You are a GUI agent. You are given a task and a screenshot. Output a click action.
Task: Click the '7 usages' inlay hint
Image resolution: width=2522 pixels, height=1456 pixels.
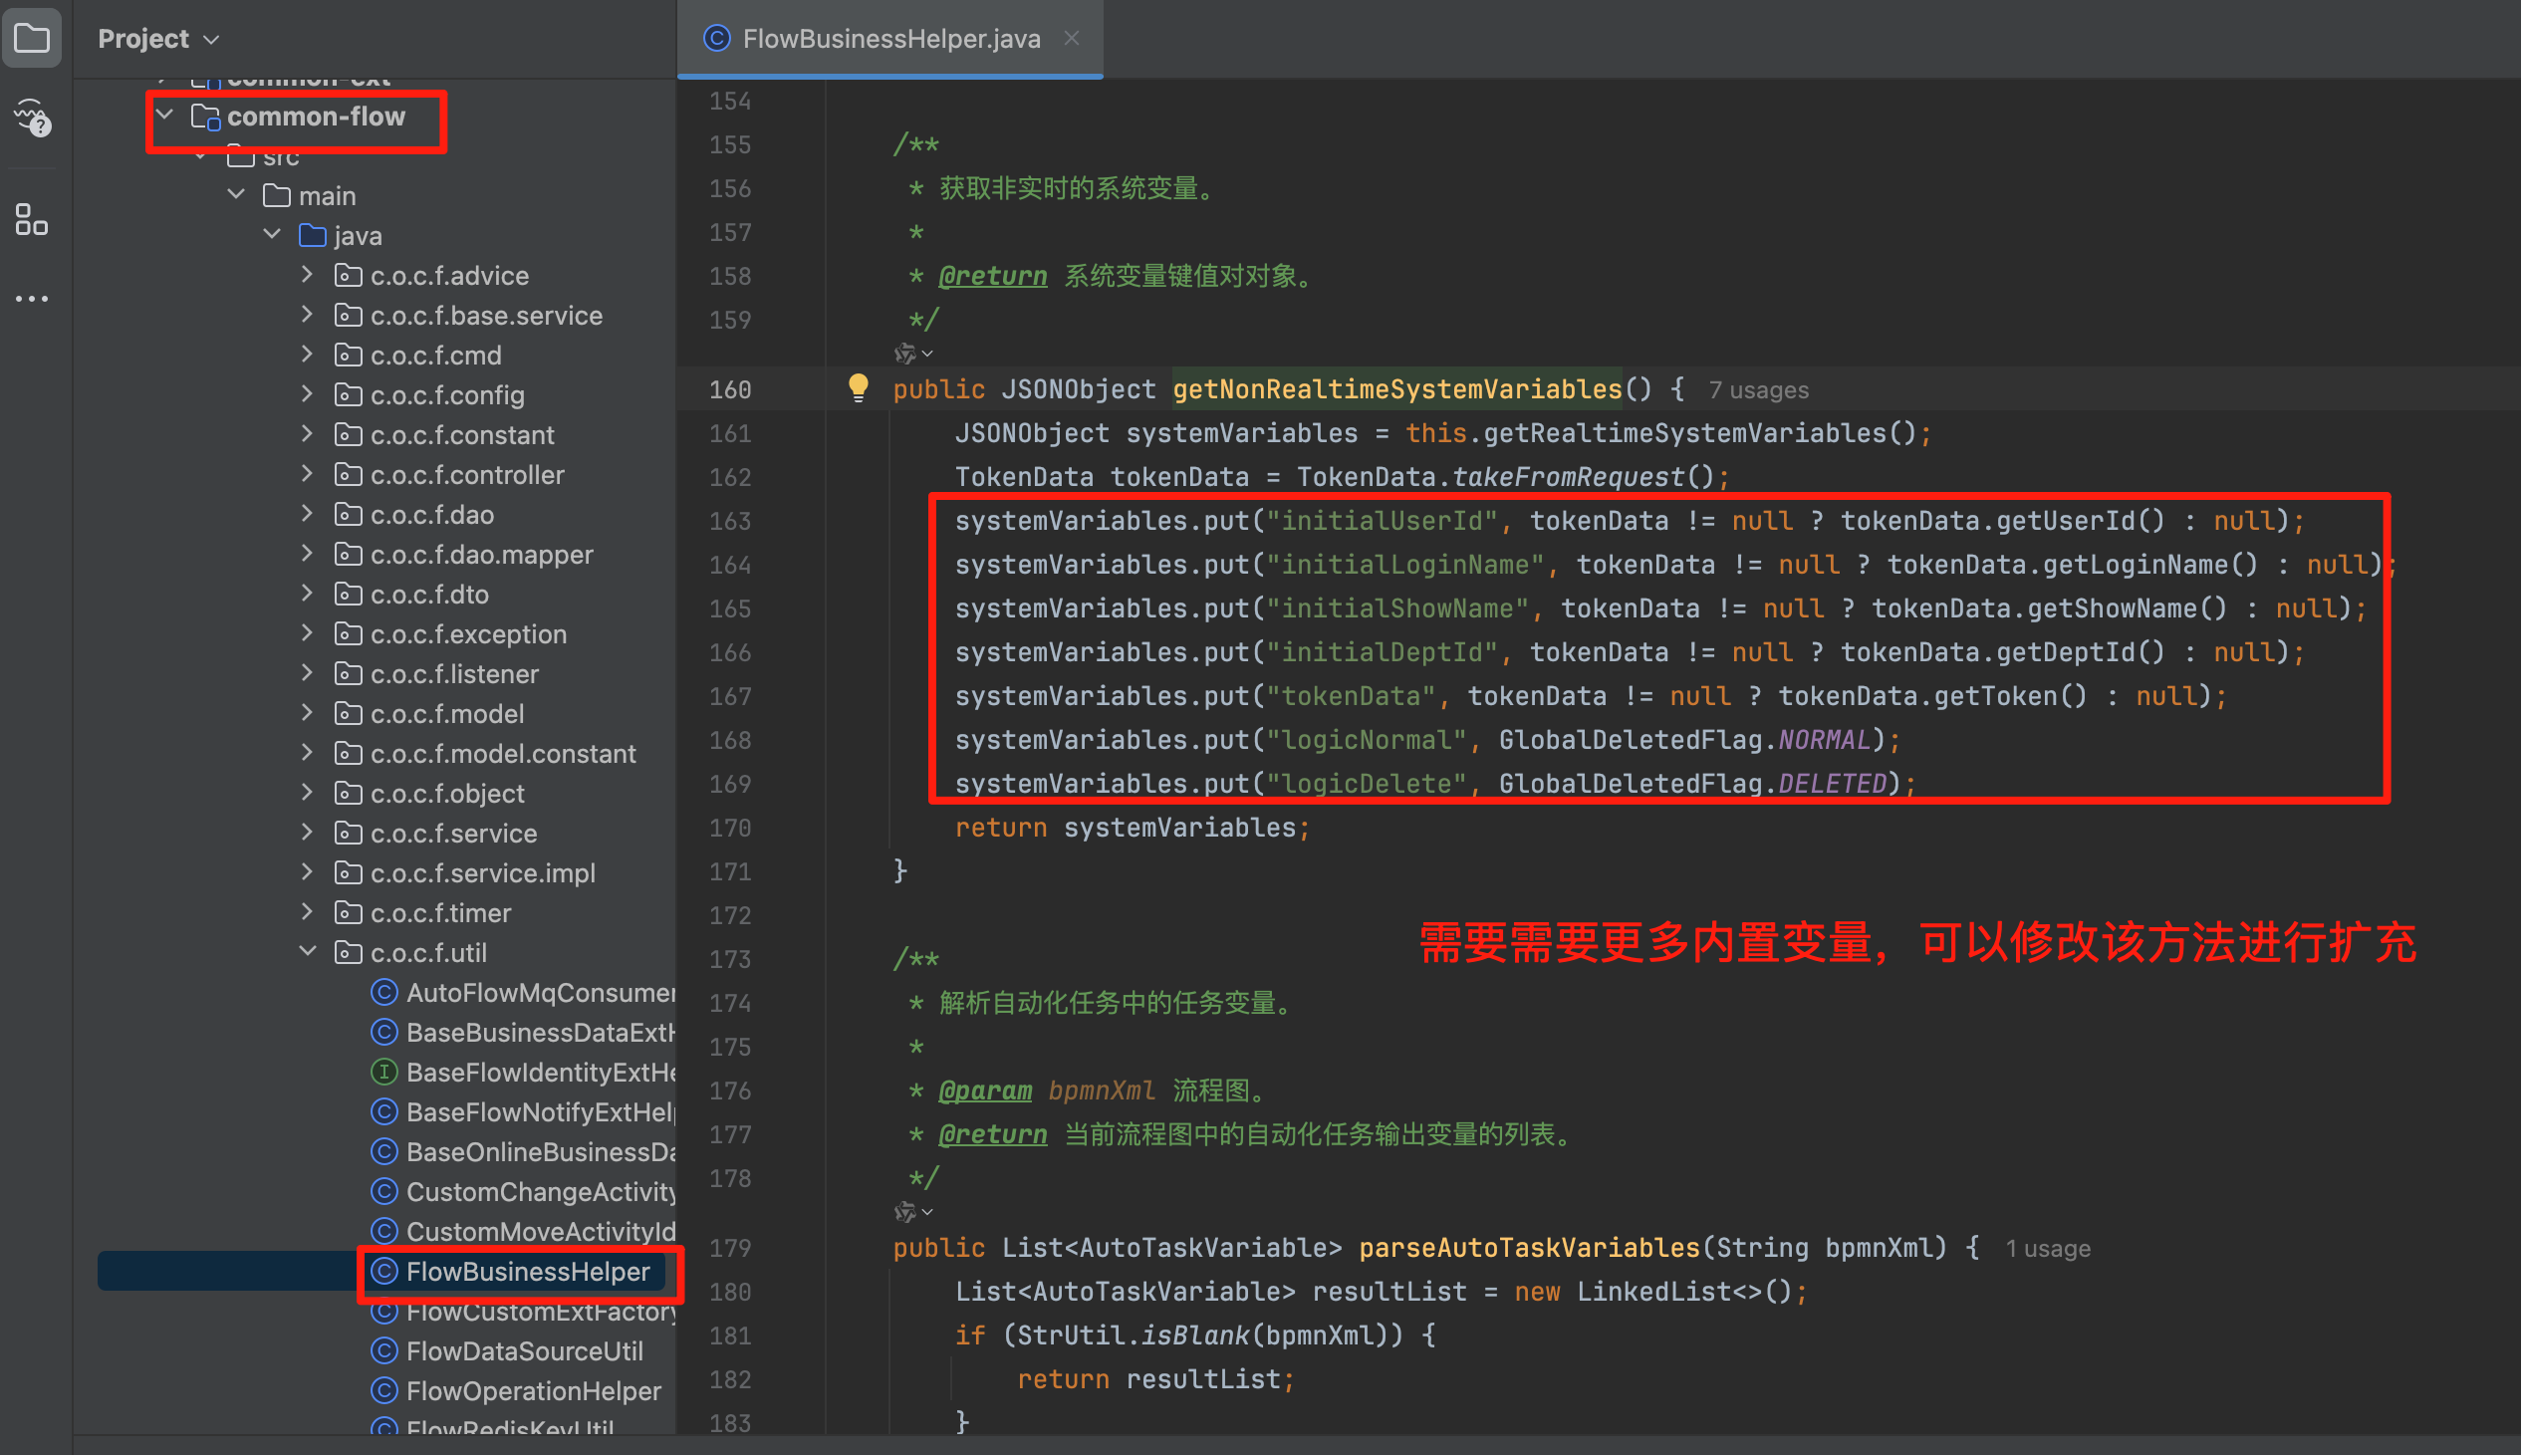pos(1758,390)
